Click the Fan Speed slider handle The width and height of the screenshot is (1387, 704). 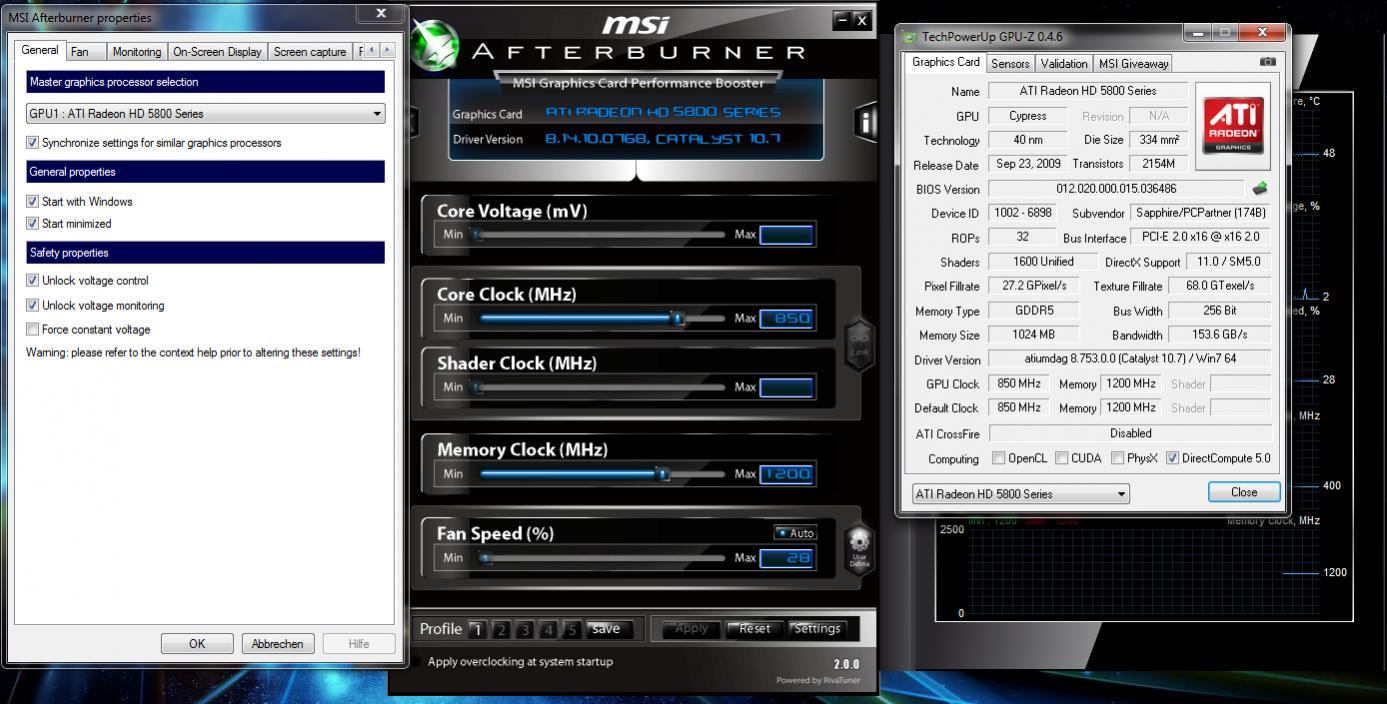click(485, 558)
